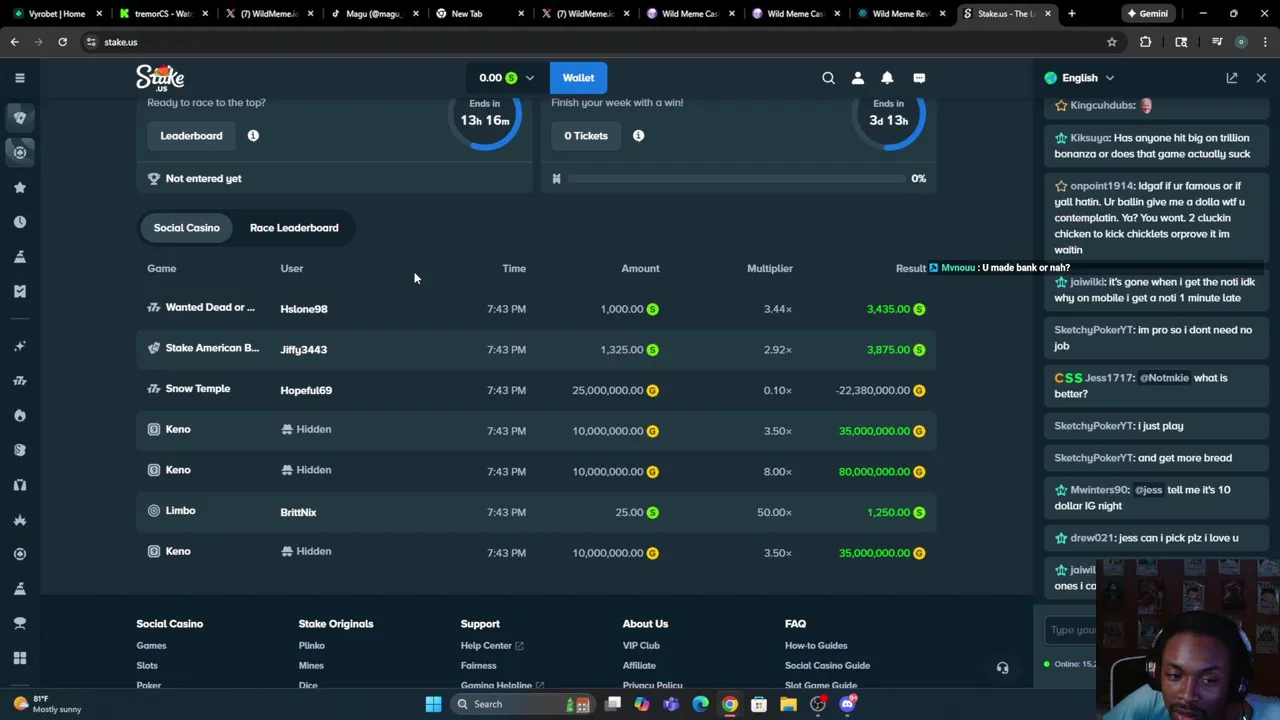This screenshot has width=1280, height=720.
Task: Open the Help Center footer link
Action: (491, 646)
